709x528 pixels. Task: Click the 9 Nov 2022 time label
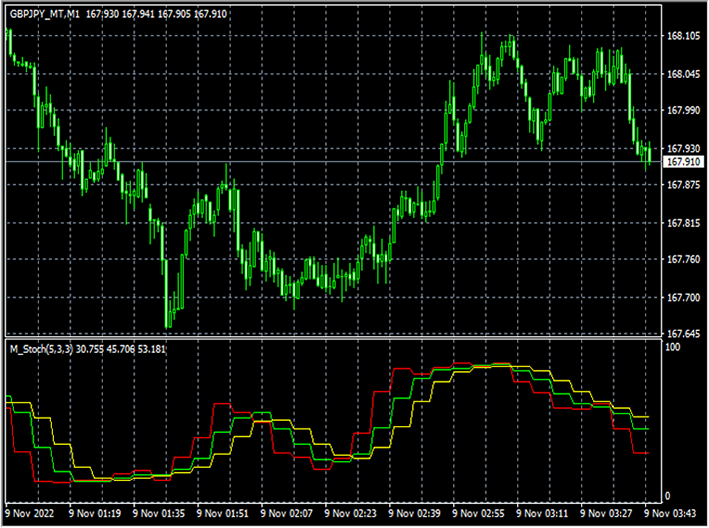click(29, 514)
